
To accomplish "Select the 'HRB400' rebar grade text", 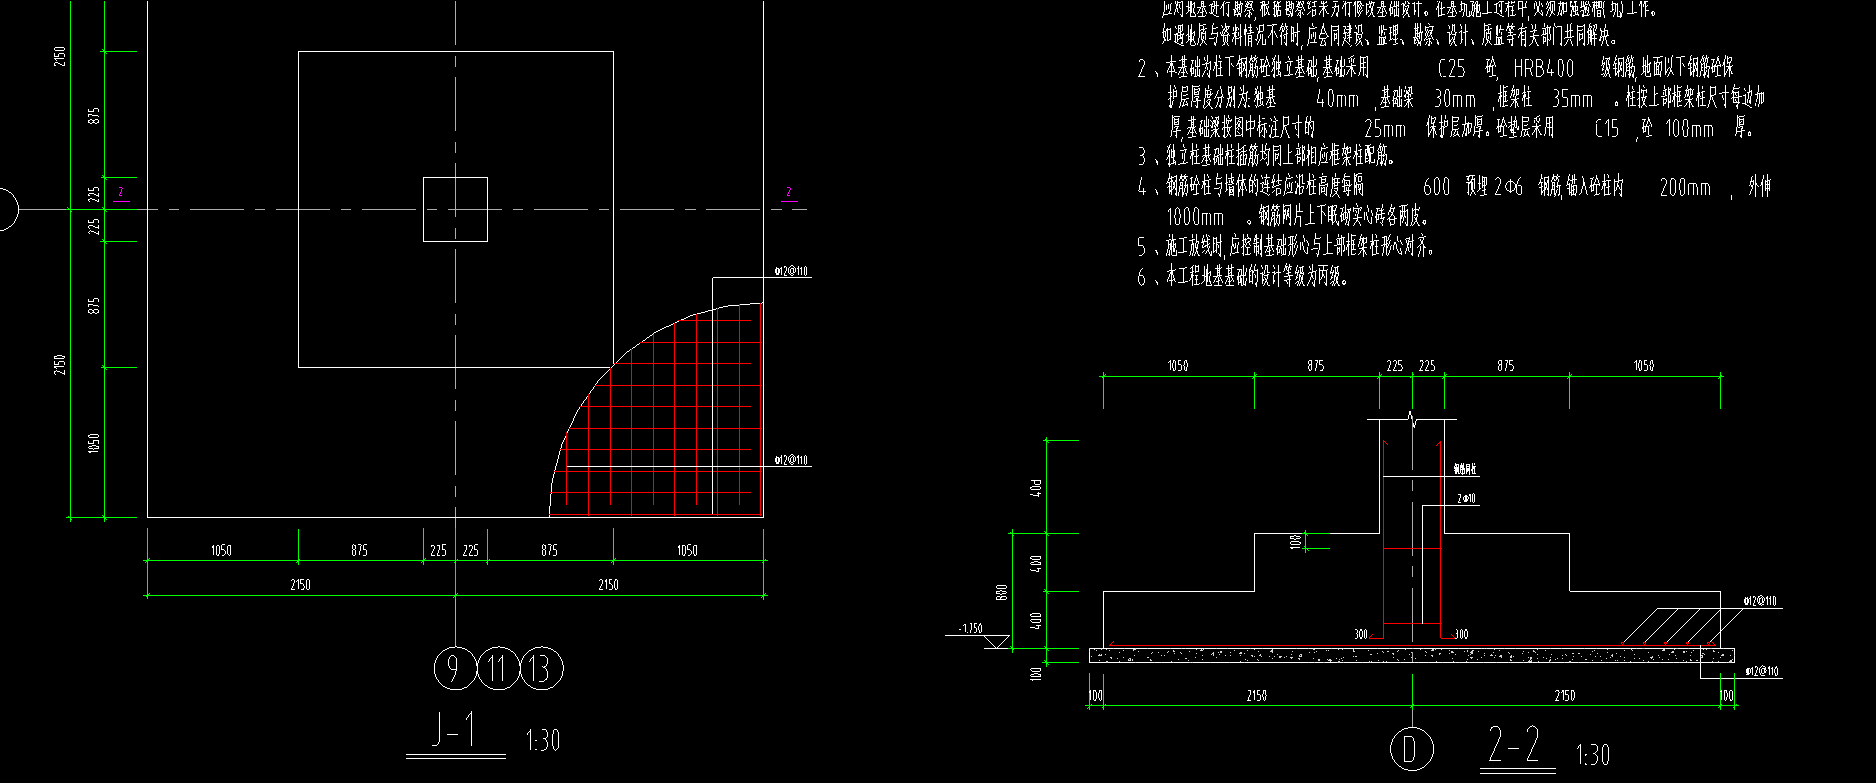I will click(1543, 69).
